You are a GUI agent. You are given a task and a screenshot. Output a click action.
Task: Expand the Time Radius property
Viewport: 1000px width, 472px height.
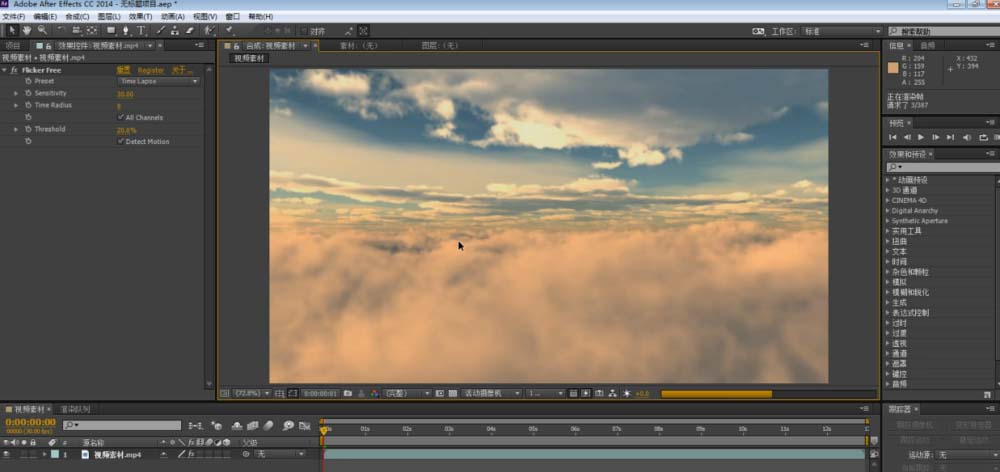coord(16,105)
